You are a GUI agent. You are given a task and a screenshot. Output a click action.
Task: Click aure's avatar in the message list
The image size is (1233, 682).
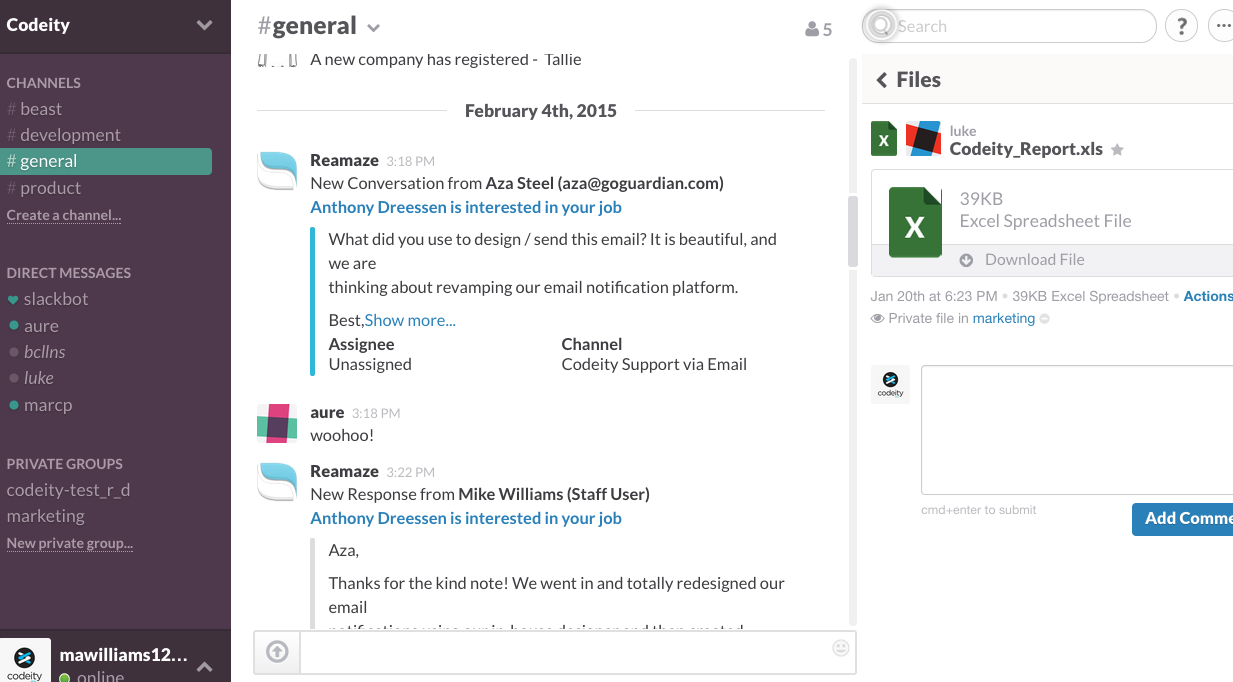coord(277,423)
